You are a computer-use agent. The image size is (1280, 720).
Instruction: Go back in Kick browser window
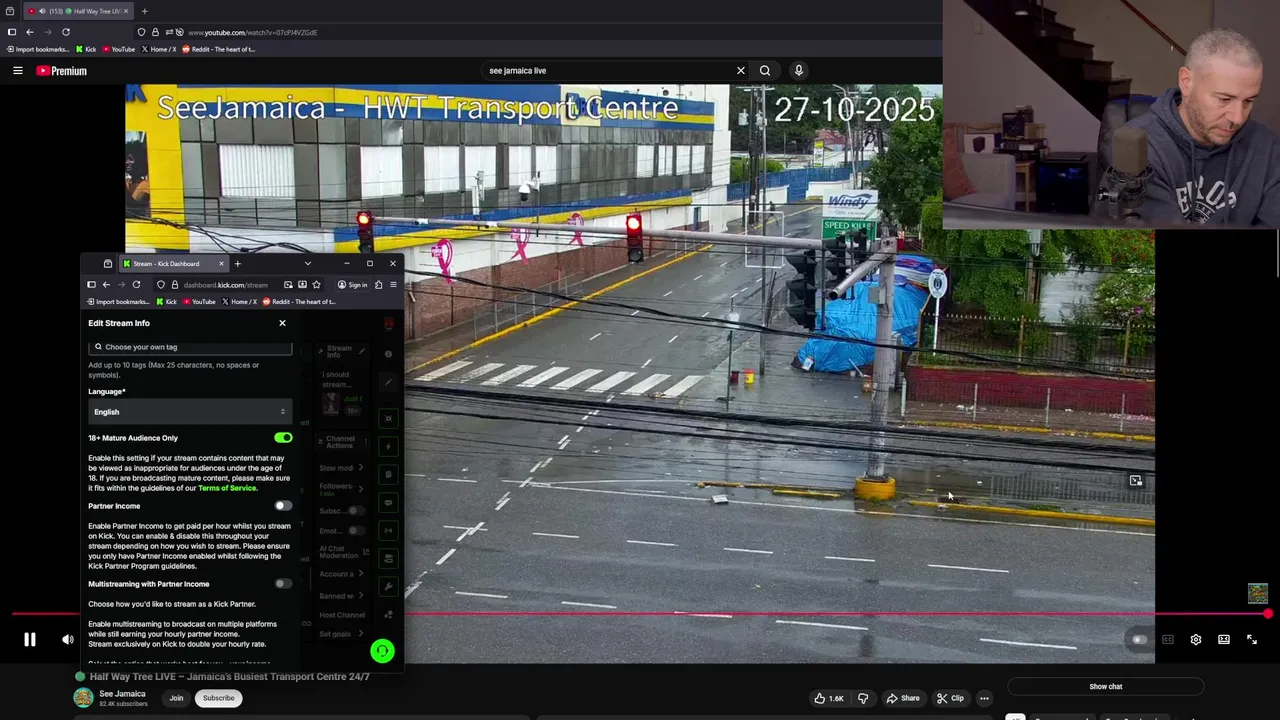tap(106, 285)
